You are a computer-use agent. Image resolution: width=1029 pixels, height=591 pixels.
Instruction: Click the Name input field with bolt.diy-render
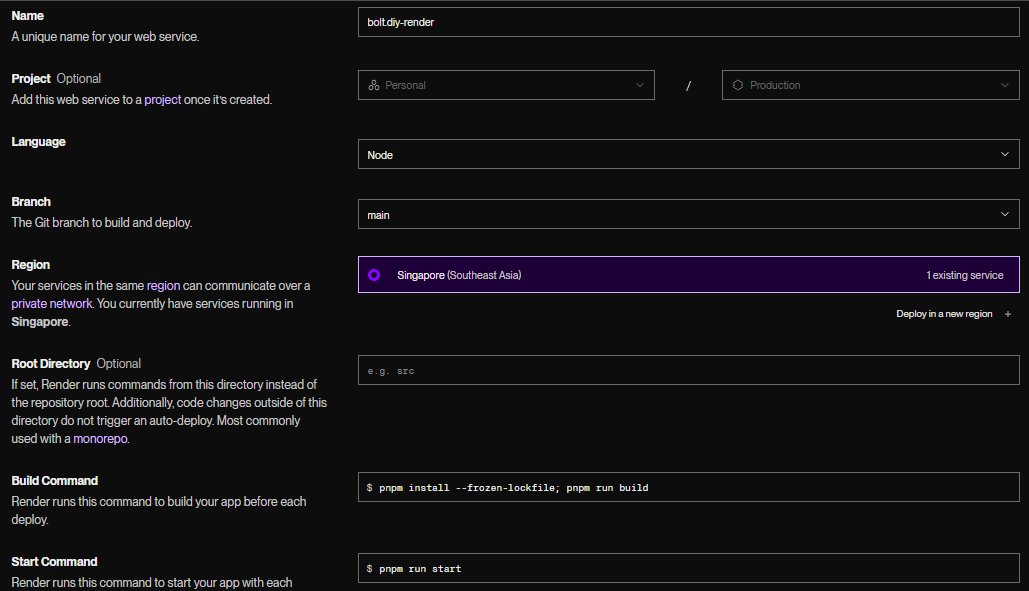688,22
